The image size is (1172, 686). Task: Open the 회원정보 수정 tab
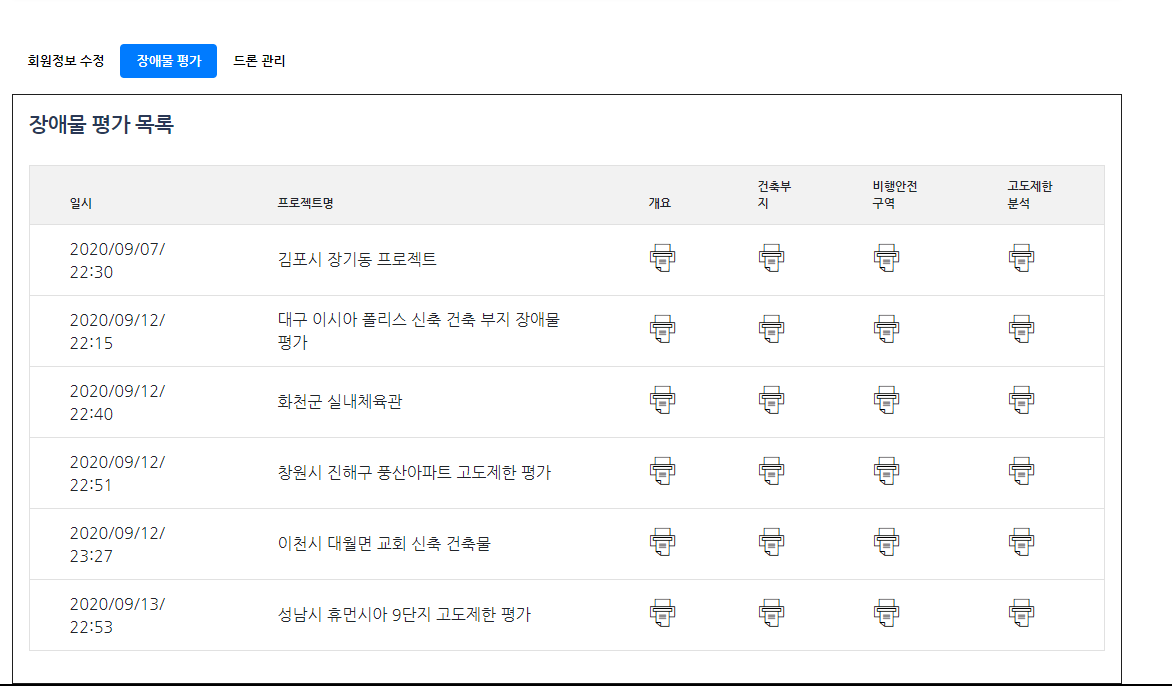pyautogui.click(x=66, y=61)
